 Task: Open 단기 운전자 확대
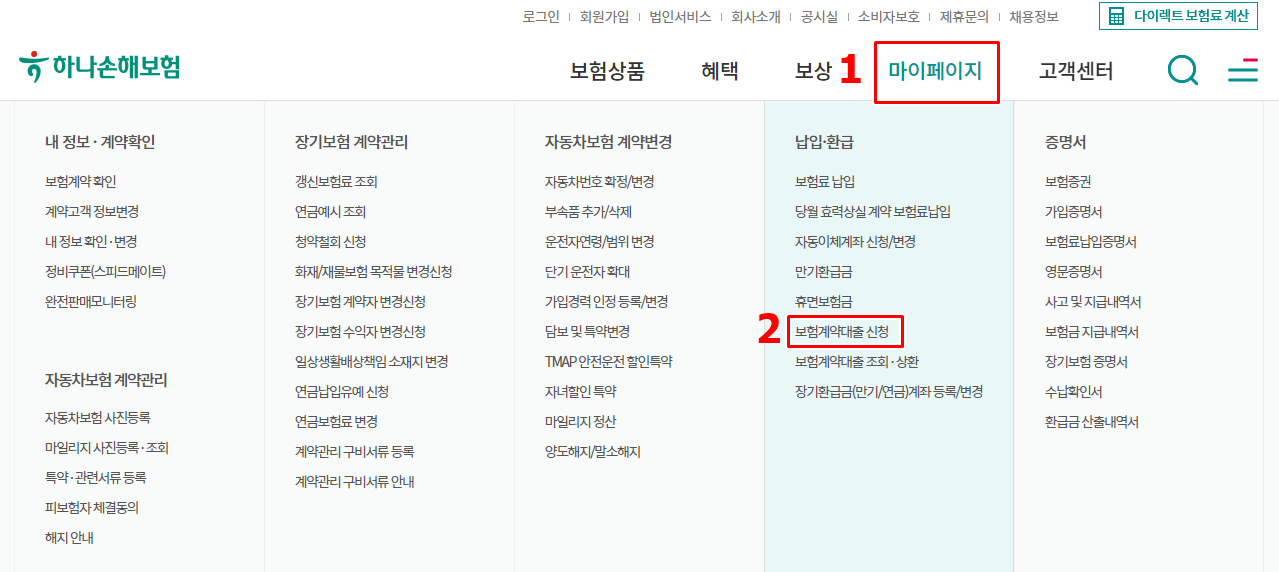click(x=588, y=272)
